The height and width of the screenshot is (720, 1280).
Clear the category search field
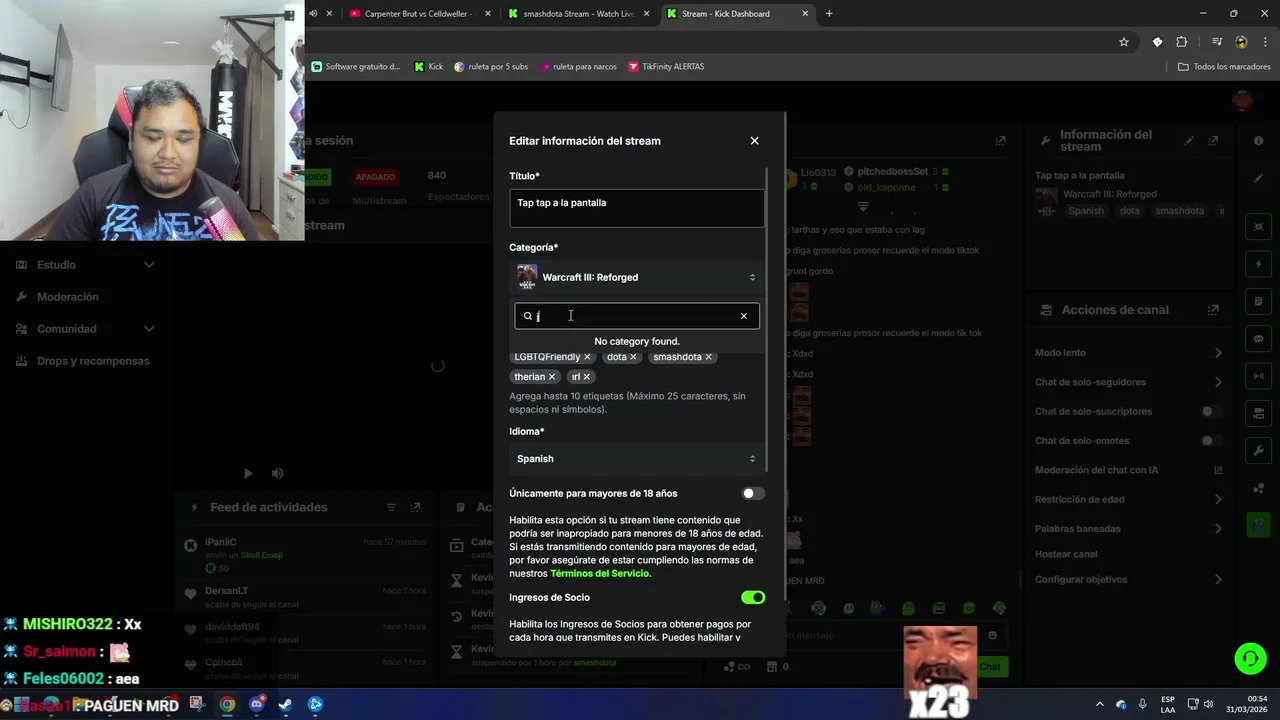pos(743,316)
